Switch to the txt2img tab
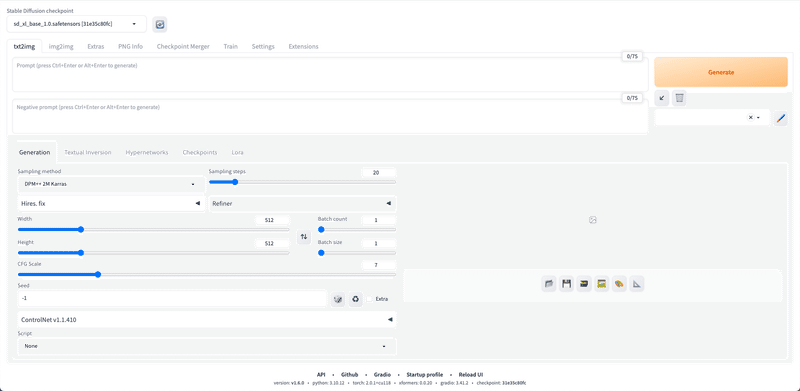 click(x=24, y=46)
